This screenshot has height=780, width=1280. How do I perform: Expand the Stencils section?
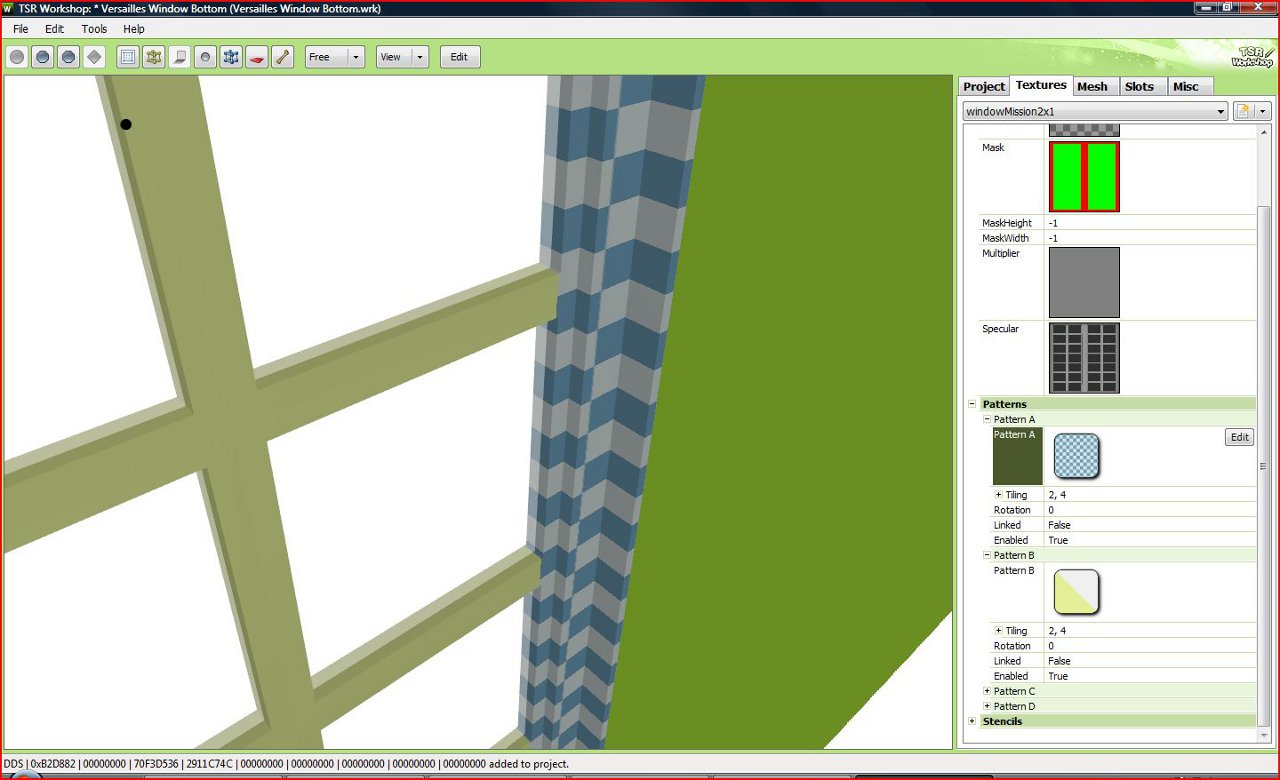(x=972, y=721)
